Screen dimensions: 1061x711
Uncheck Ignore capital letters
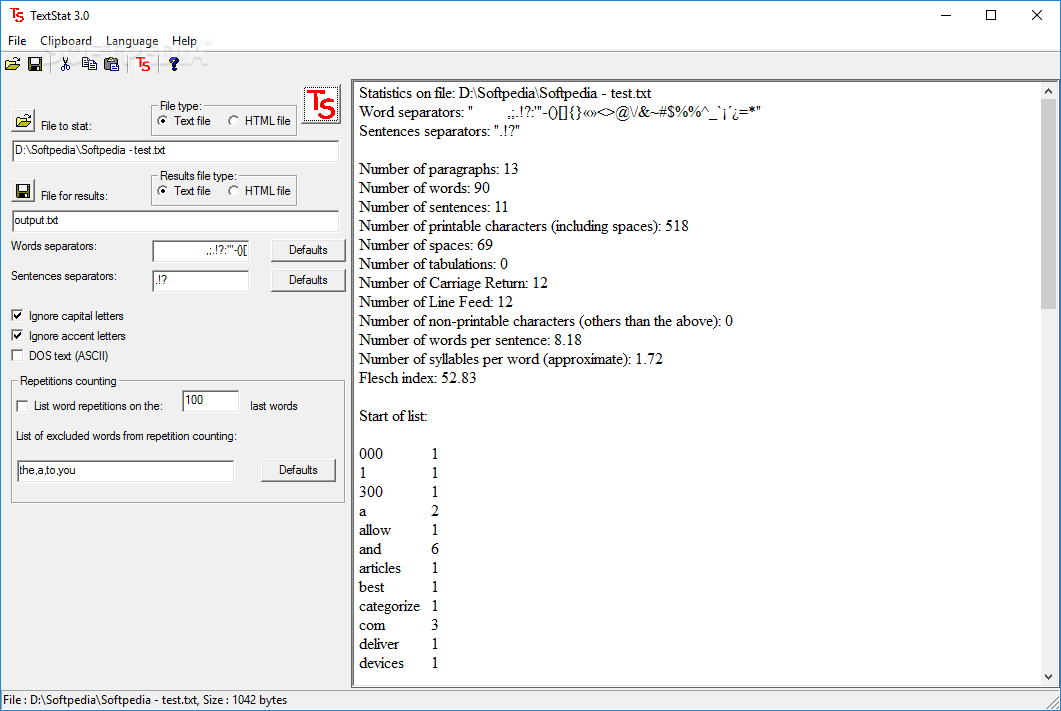[18, 315]
